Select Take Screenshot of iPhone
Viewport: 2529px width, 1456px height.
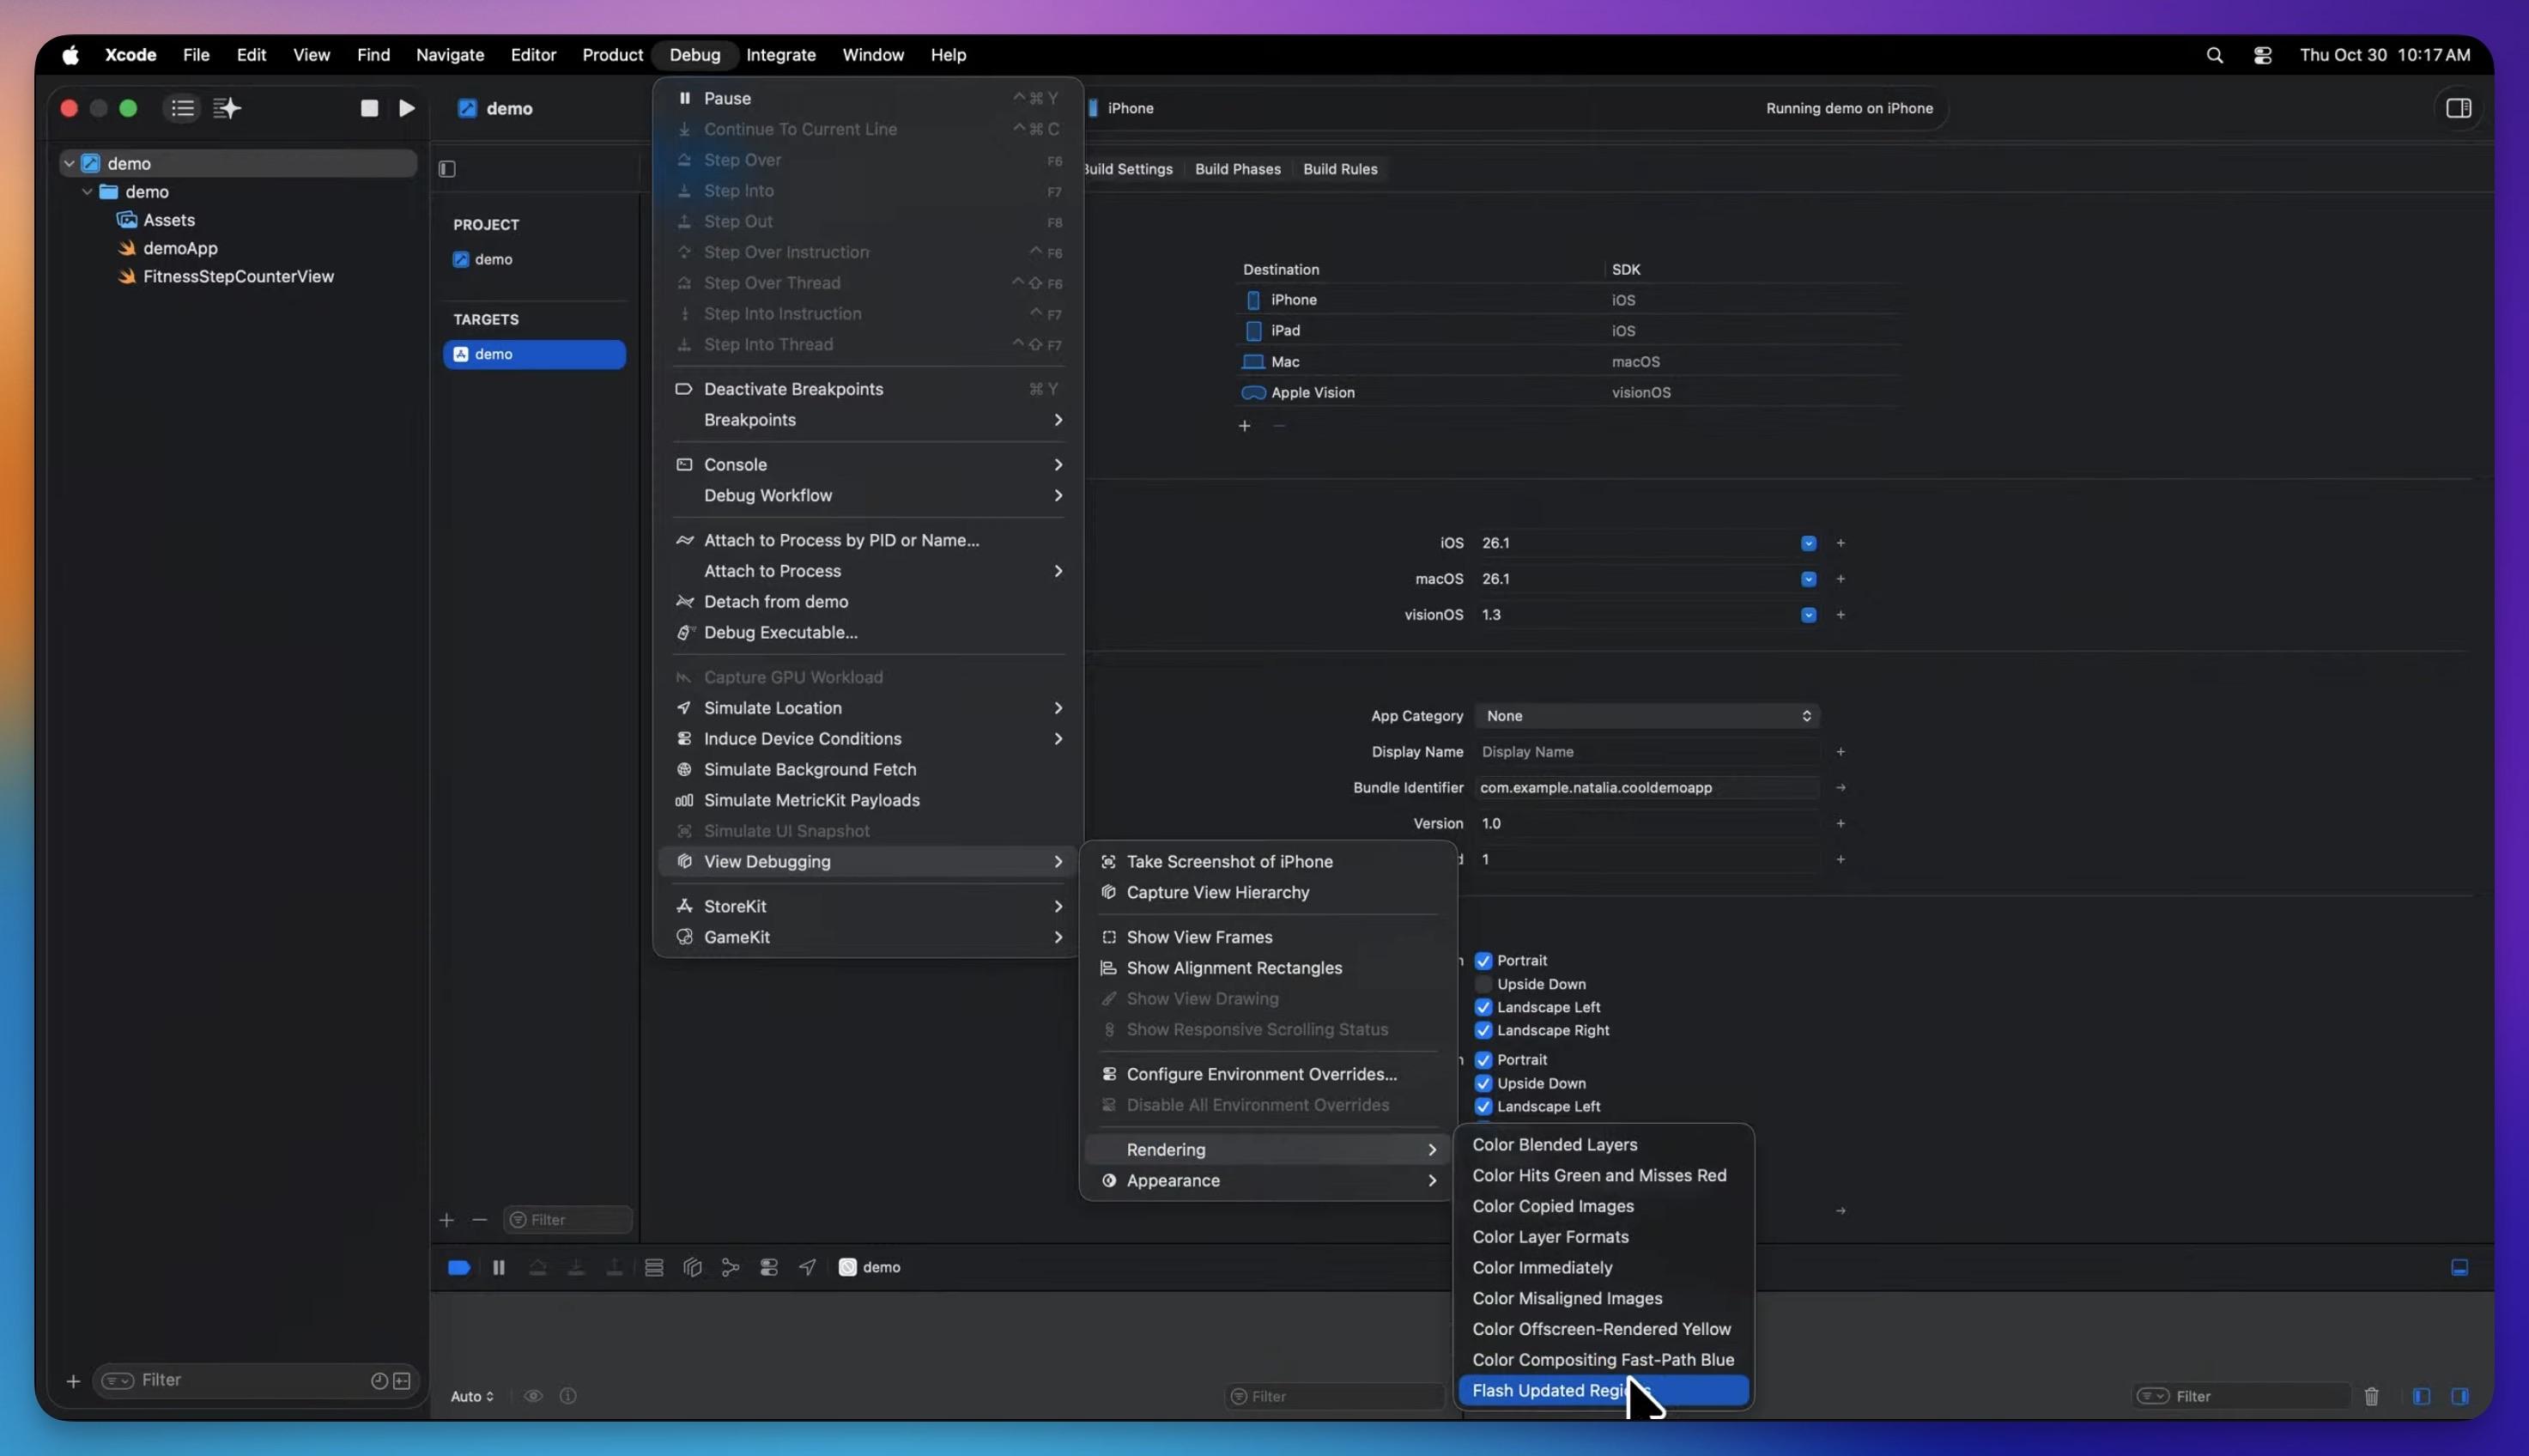pos(1268,862)
